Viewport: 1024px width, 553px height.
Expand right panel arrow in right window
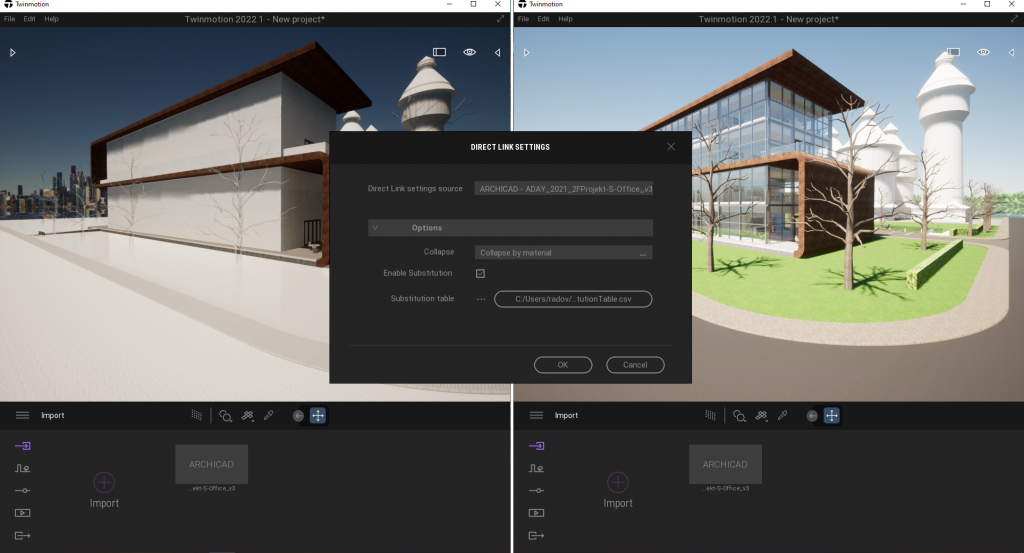(x=1012, y=52)
